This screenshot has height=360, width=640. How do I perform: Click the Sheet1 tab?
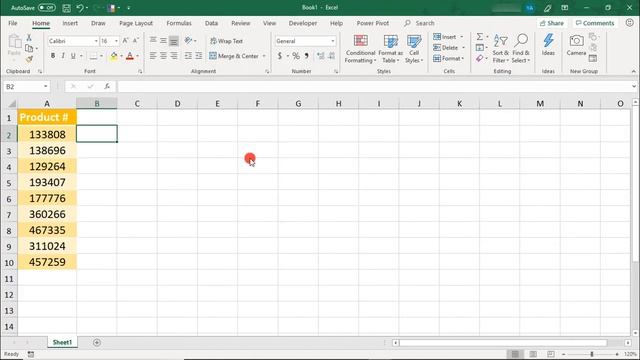62,342
